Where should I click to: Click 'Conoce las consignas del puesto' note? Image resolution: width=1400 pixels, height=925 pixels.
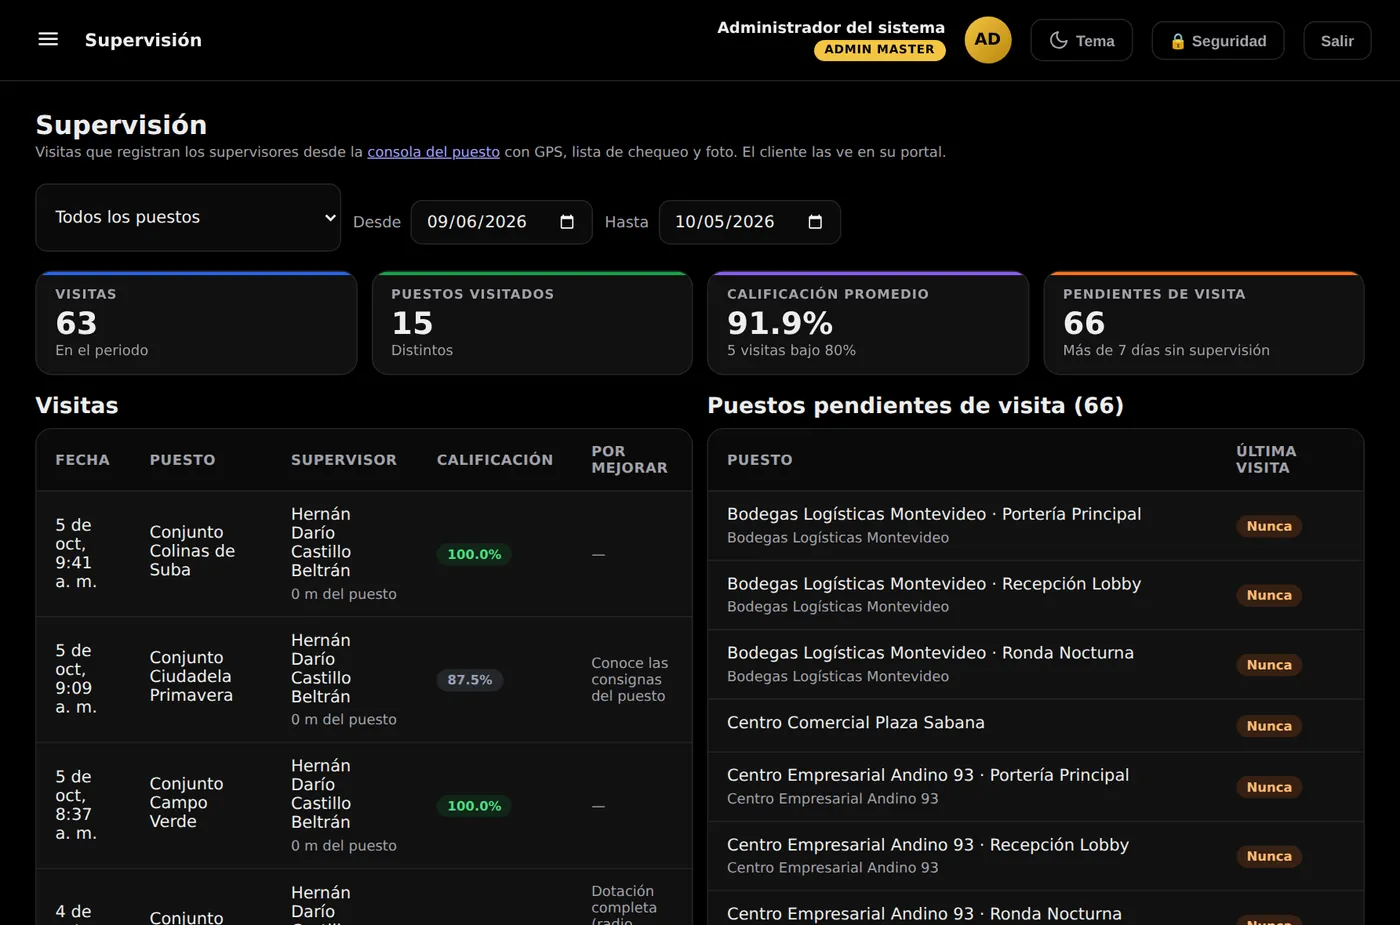tap(630, 680)
